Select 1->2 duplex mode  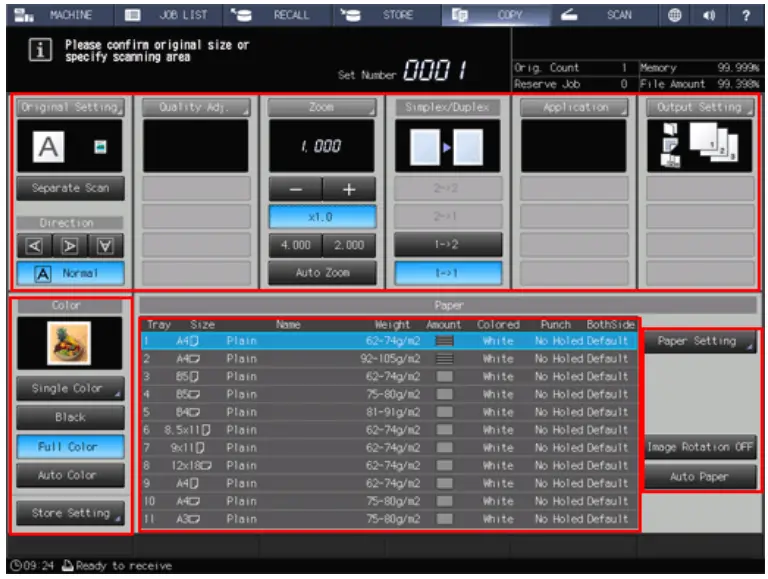pyautogui.click(x=448, y=244)
